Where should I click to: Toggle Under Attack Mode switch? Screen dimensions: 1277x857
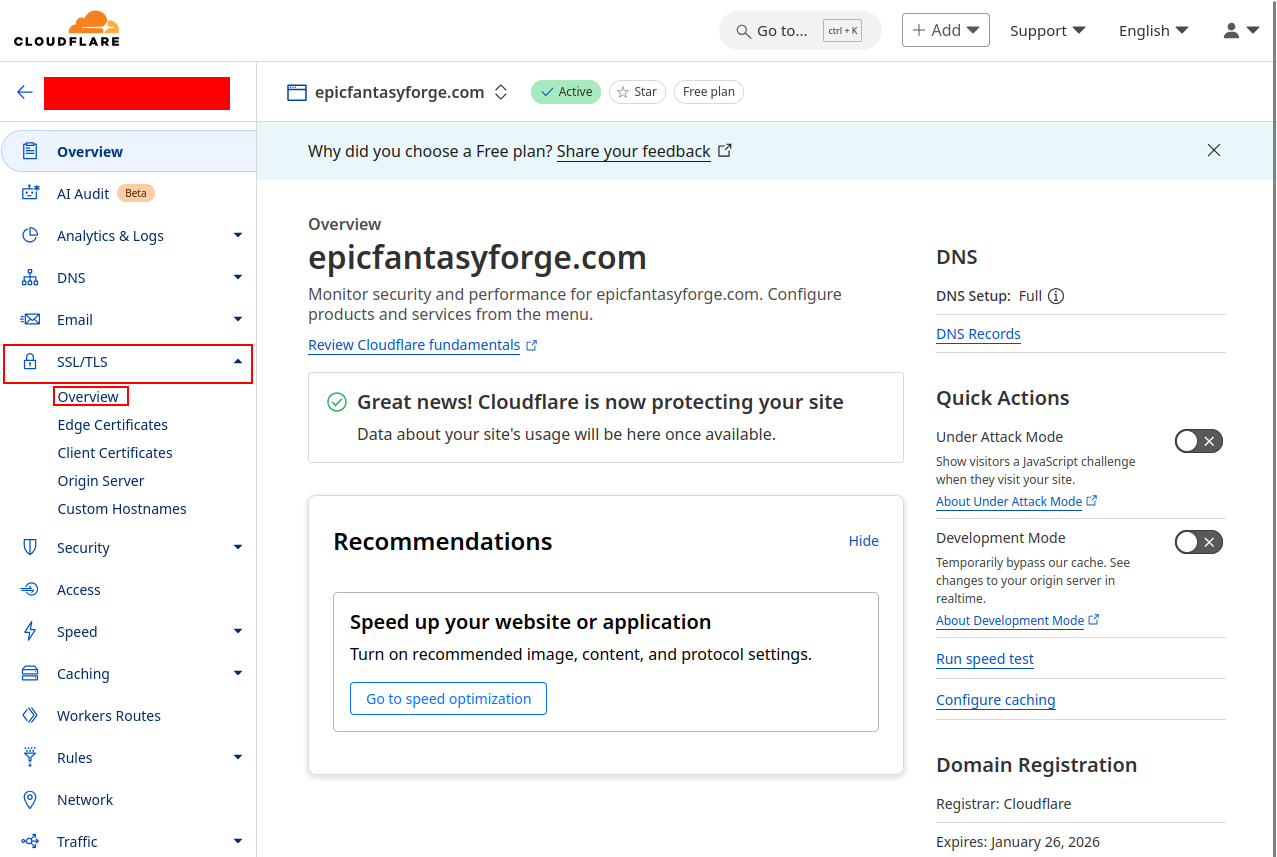click(1198, 441)
